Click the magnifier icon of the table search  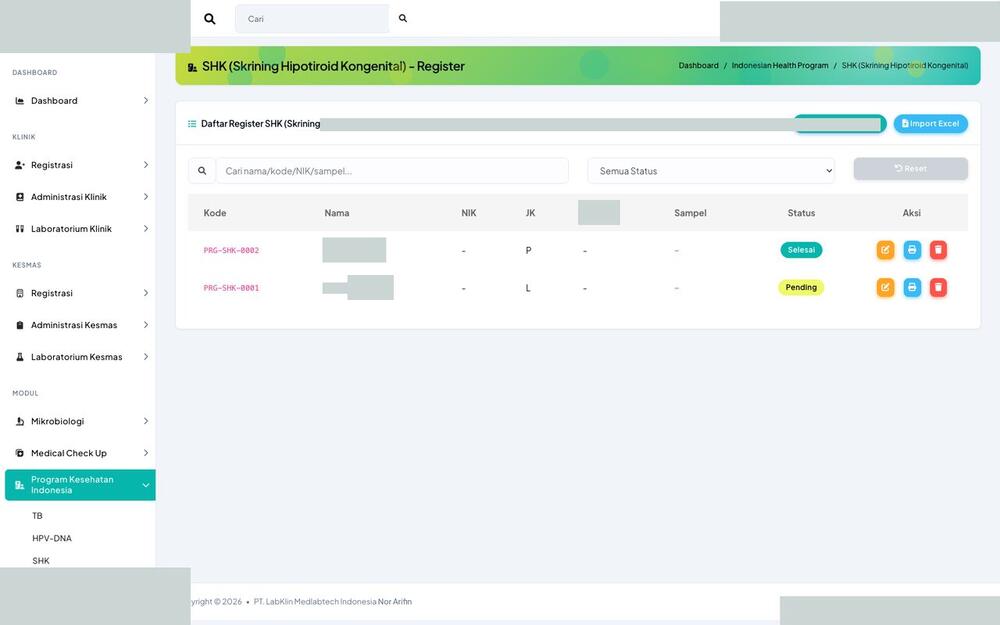coord(202,171)
